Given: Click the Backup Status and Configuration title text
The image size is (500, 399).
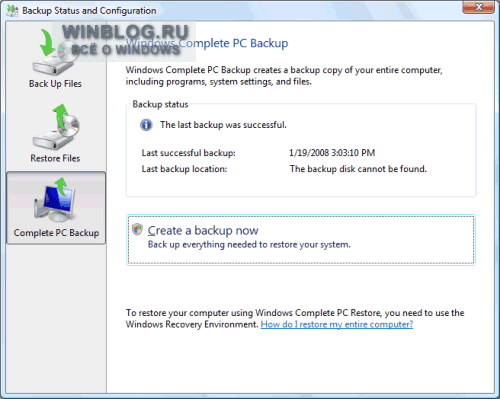Looking at the screenshot, I should point(89,11).
